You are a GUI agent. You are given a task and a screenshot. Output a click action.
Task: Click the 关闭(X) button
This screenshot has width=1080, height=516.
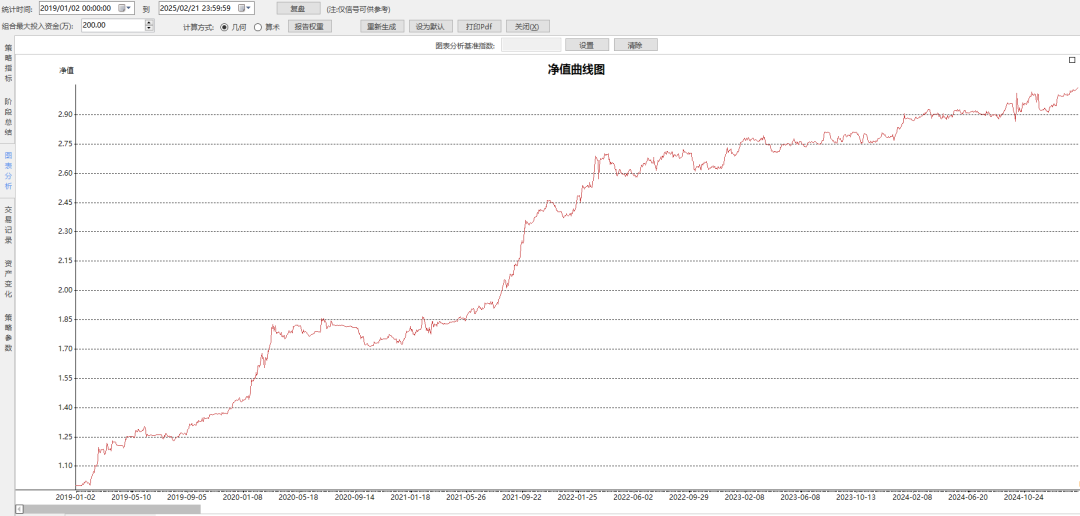527,27
